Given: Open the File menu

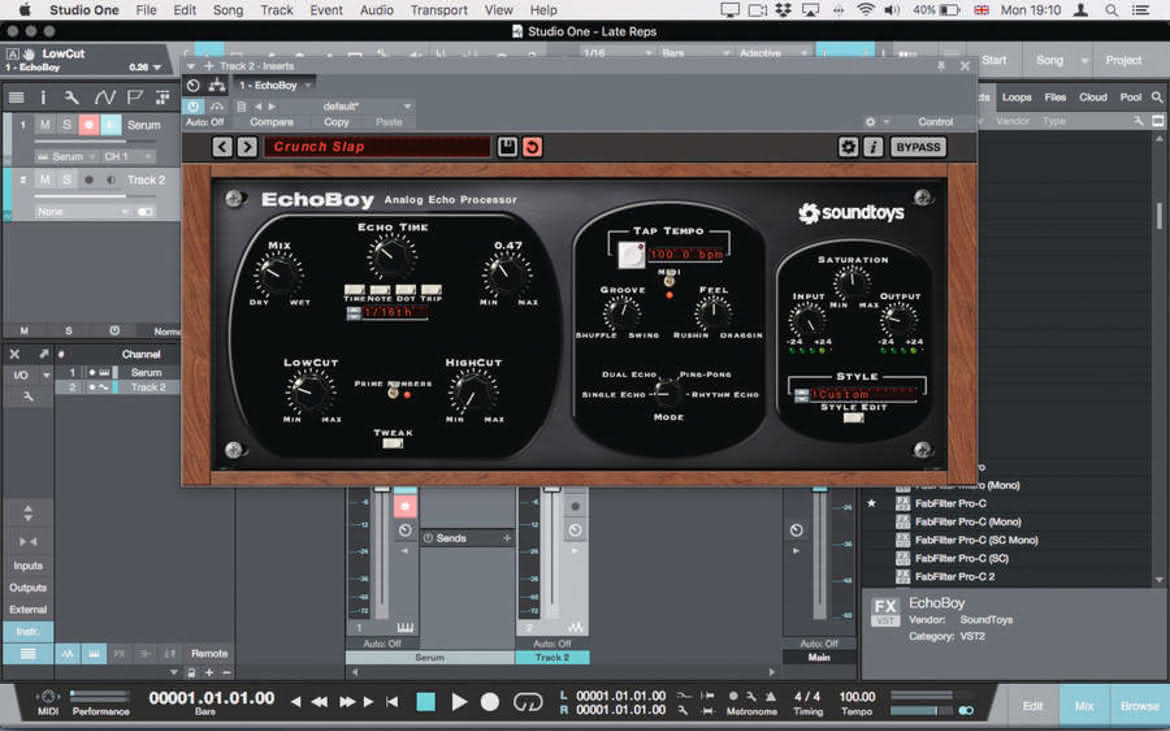Looking at the screenshot, I should point(146,10).
